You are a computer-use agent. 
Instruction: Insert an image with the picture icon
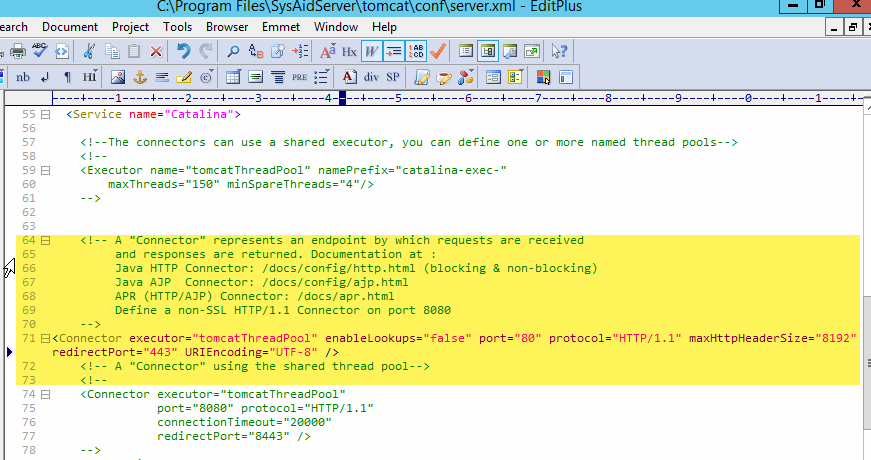117,77
